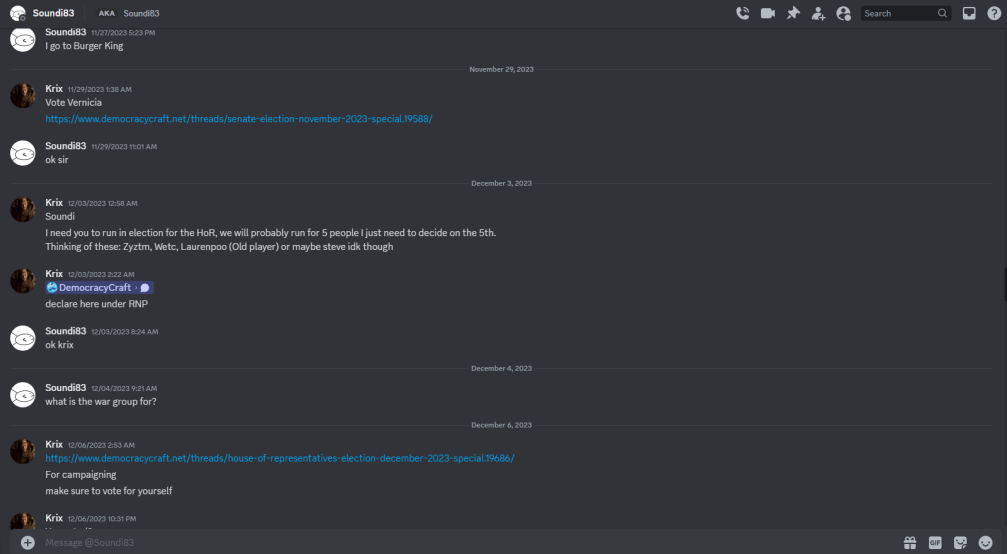Click Krix's avatar on the Vote Vernicia message
This screenshot has width=1007, height=554.
coord(22,96)
